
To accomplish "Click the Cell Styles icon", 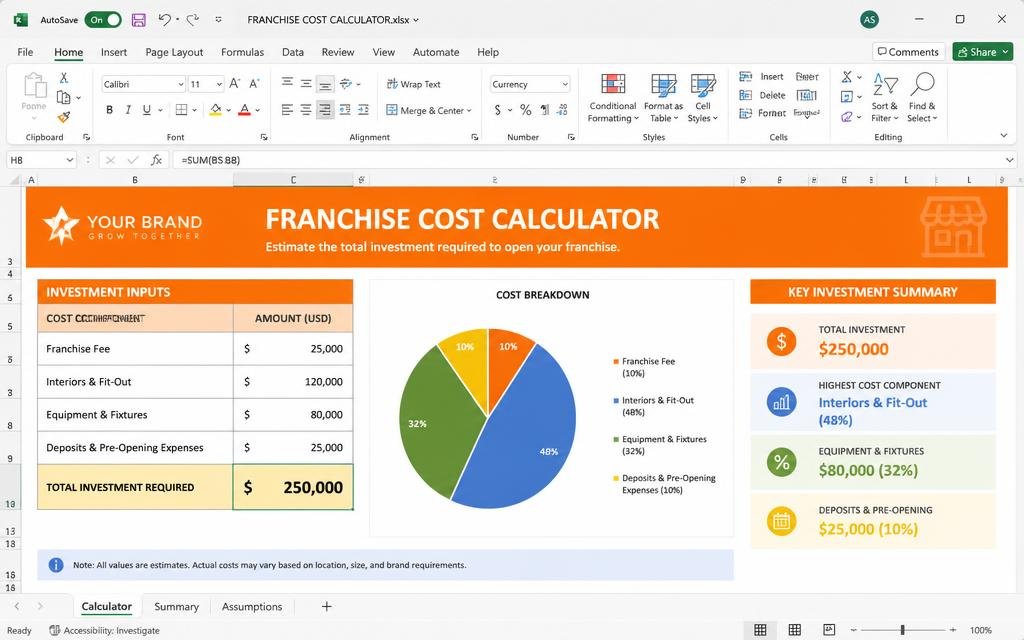I will (x=703, y=84).
